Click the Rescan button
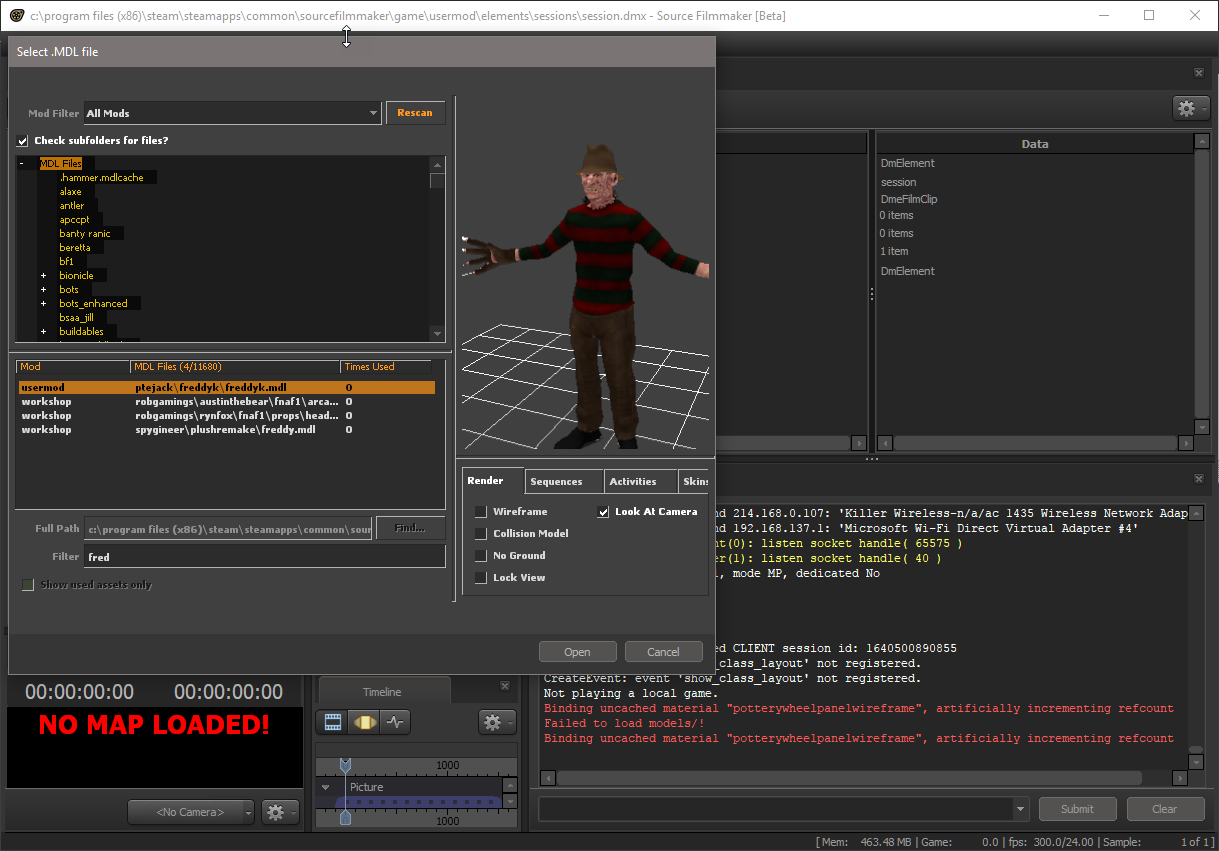This screenshot has width=1219, height=851. (415, 113)
